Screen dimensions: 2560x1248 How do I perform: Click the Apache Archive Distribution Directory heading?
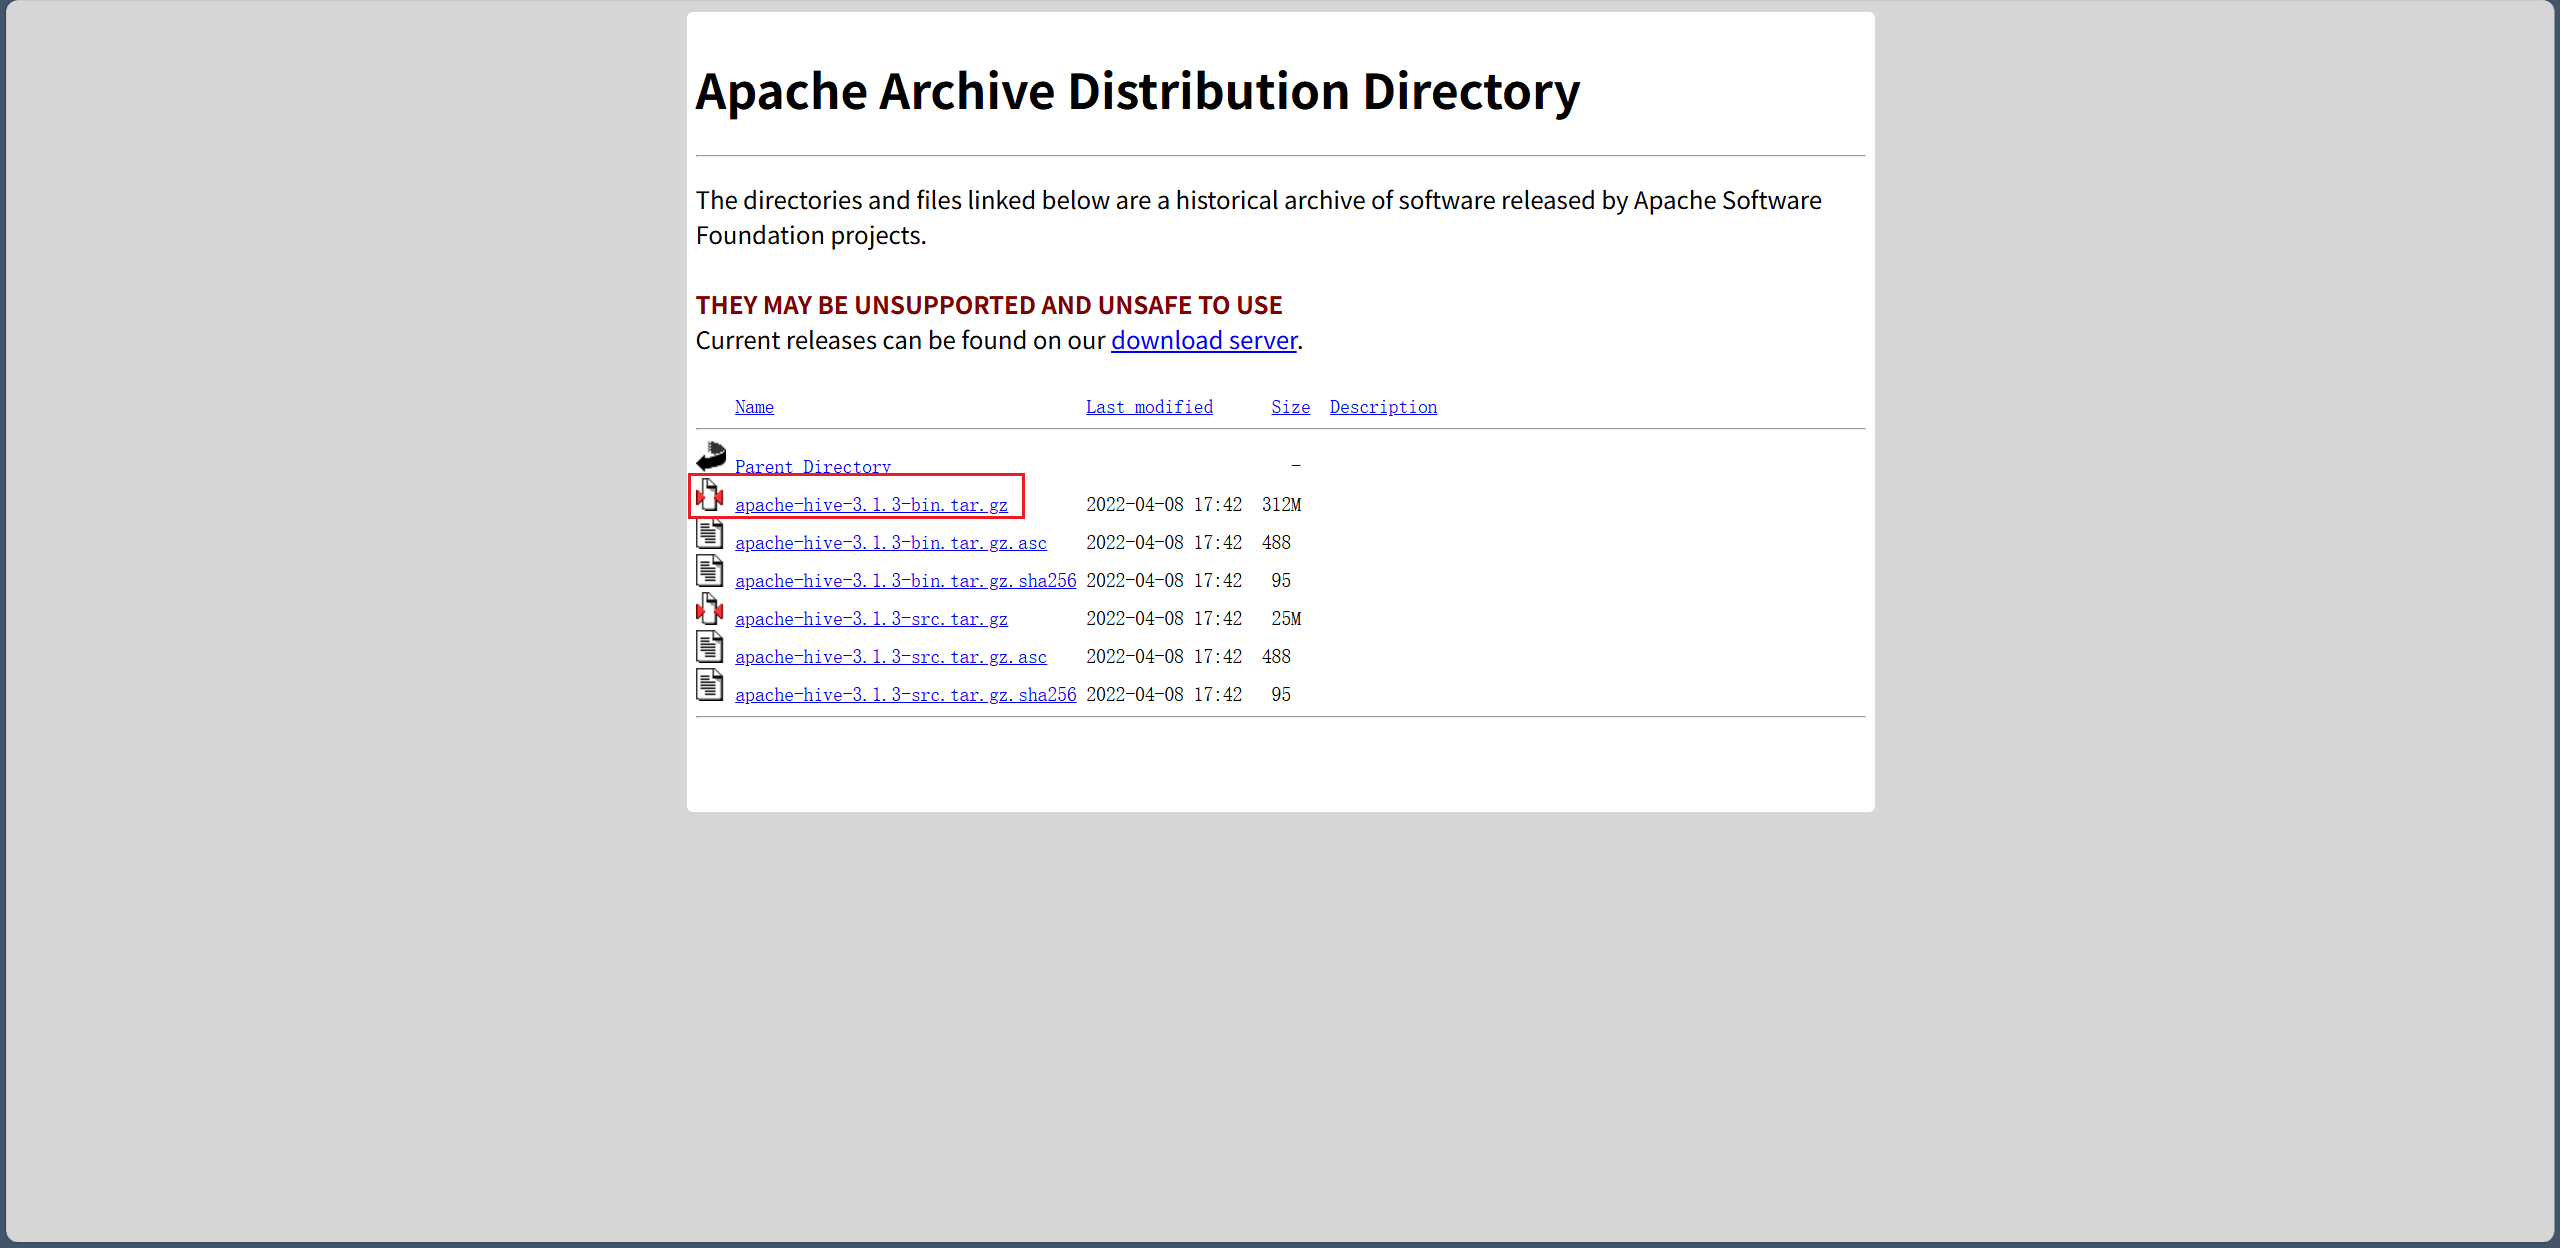coord(1137,92)
